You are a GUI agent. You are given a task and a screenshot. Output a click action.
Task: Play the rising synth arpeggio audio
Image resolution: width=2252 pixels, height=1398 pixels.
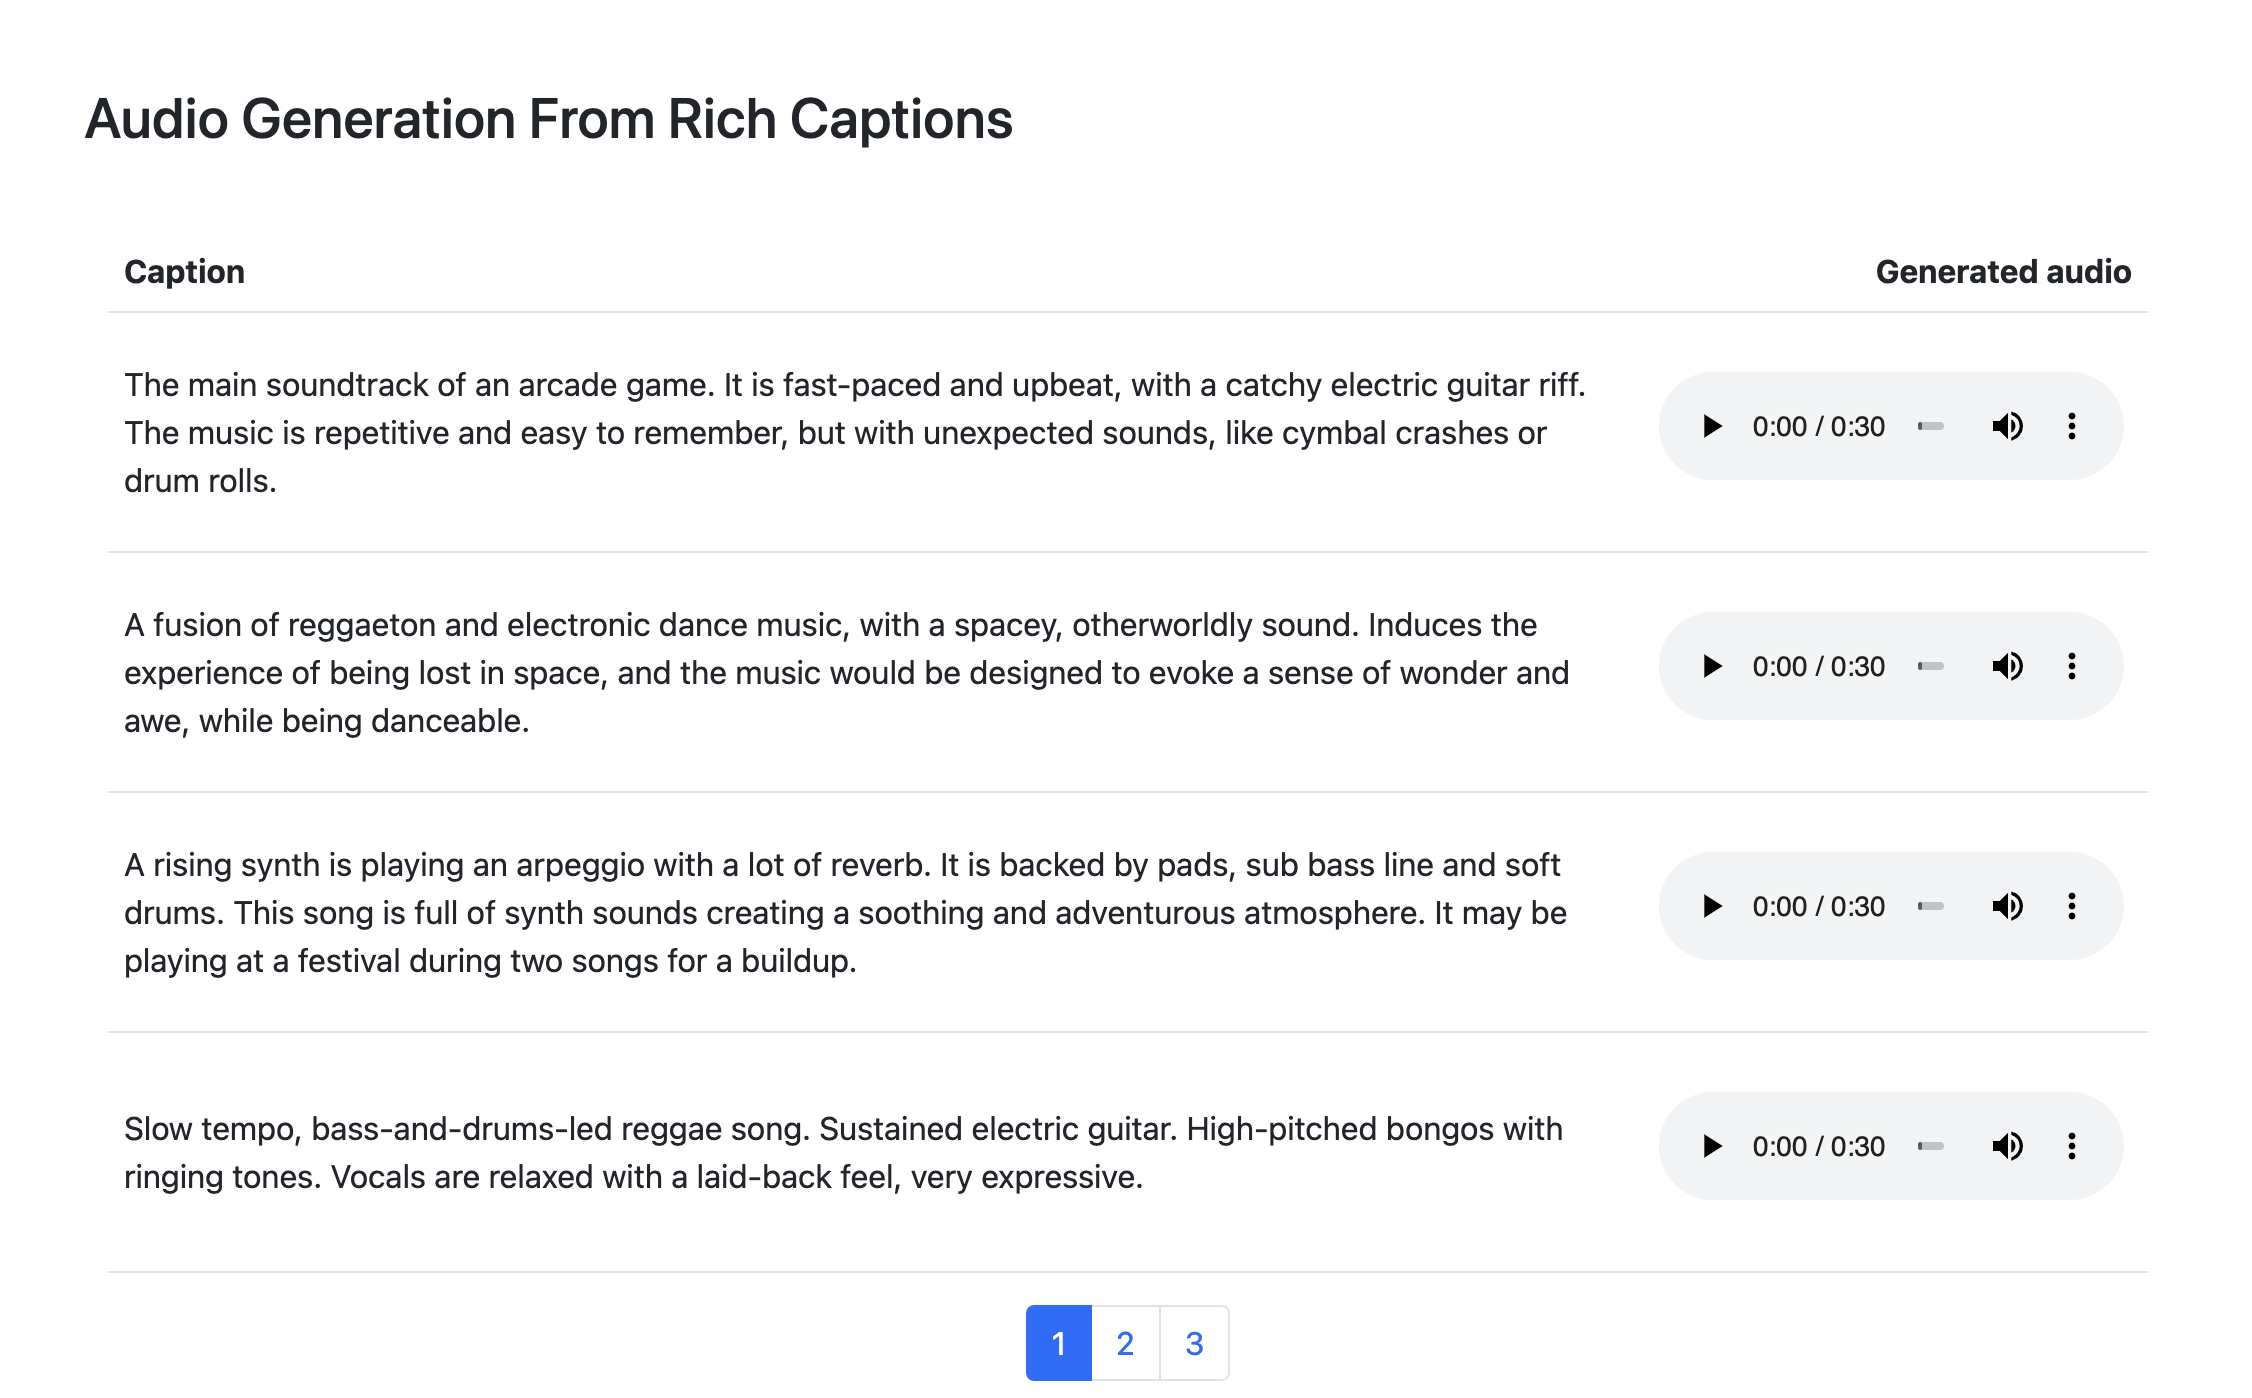pos(1712,906)
